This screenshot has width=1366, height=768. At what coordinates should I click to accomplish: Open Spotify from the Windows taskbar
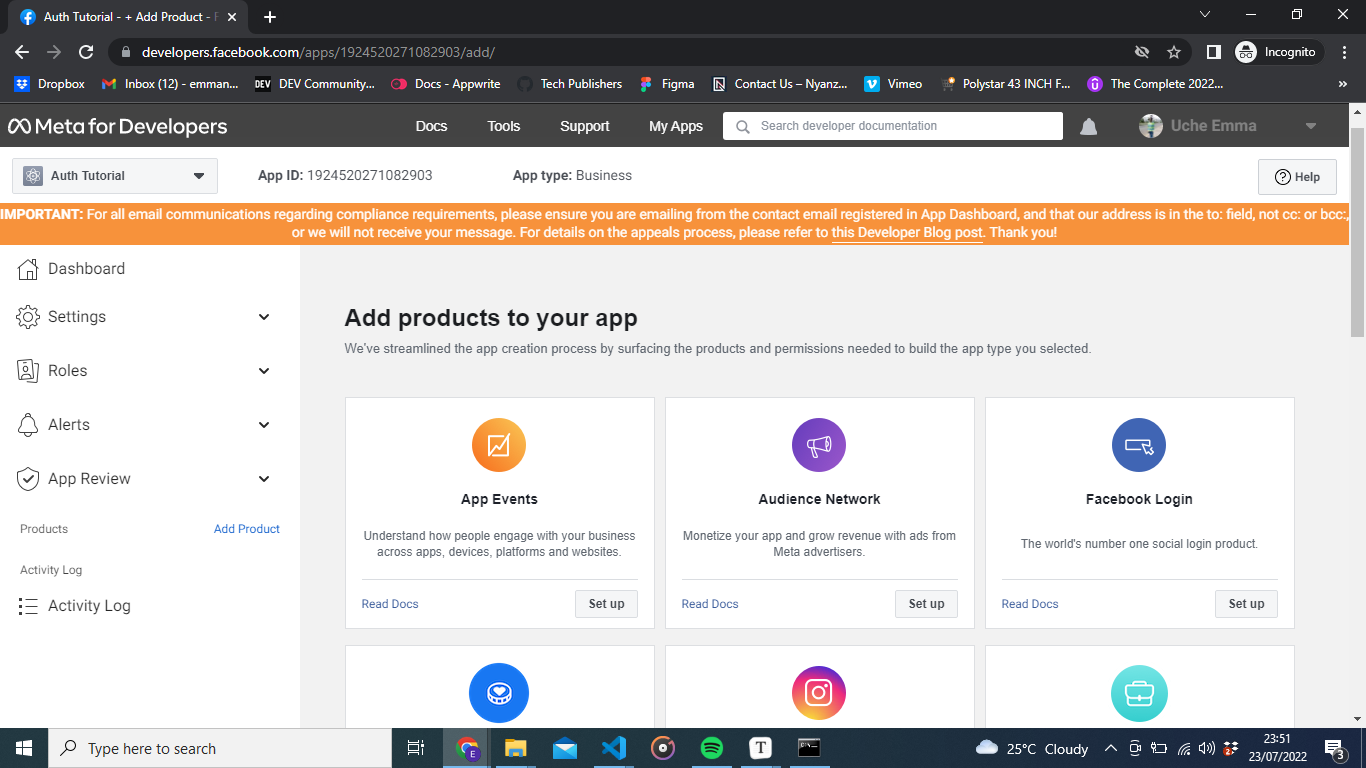pos(712,748)
